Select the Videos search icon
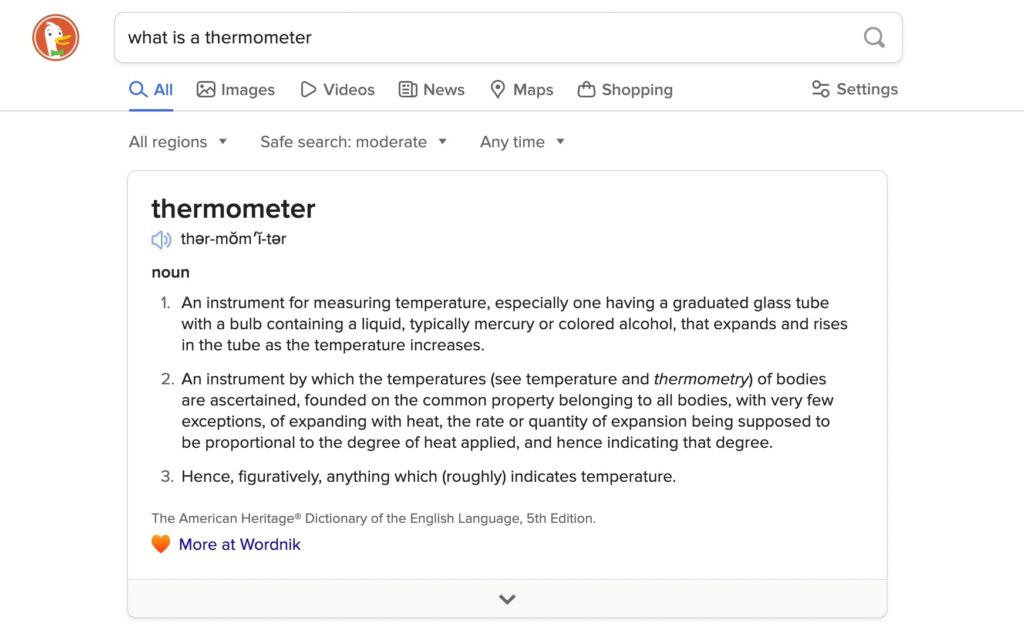 pyautogui.click(x=308, y=89)
